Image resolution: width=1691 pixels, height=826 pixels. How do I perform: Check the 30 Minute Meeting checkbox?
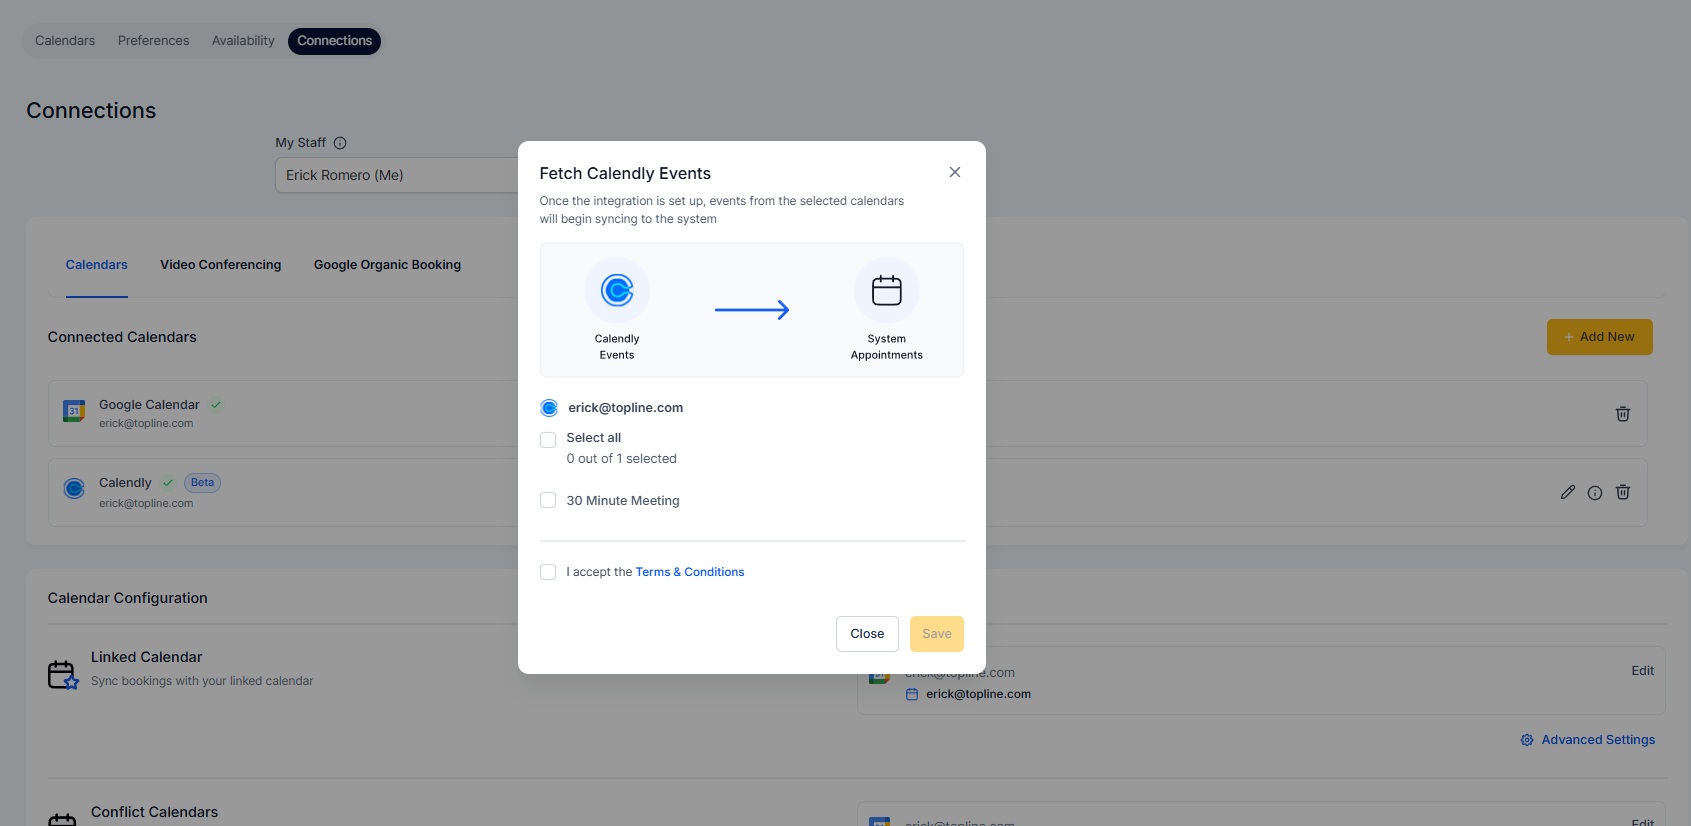(548, 500)
